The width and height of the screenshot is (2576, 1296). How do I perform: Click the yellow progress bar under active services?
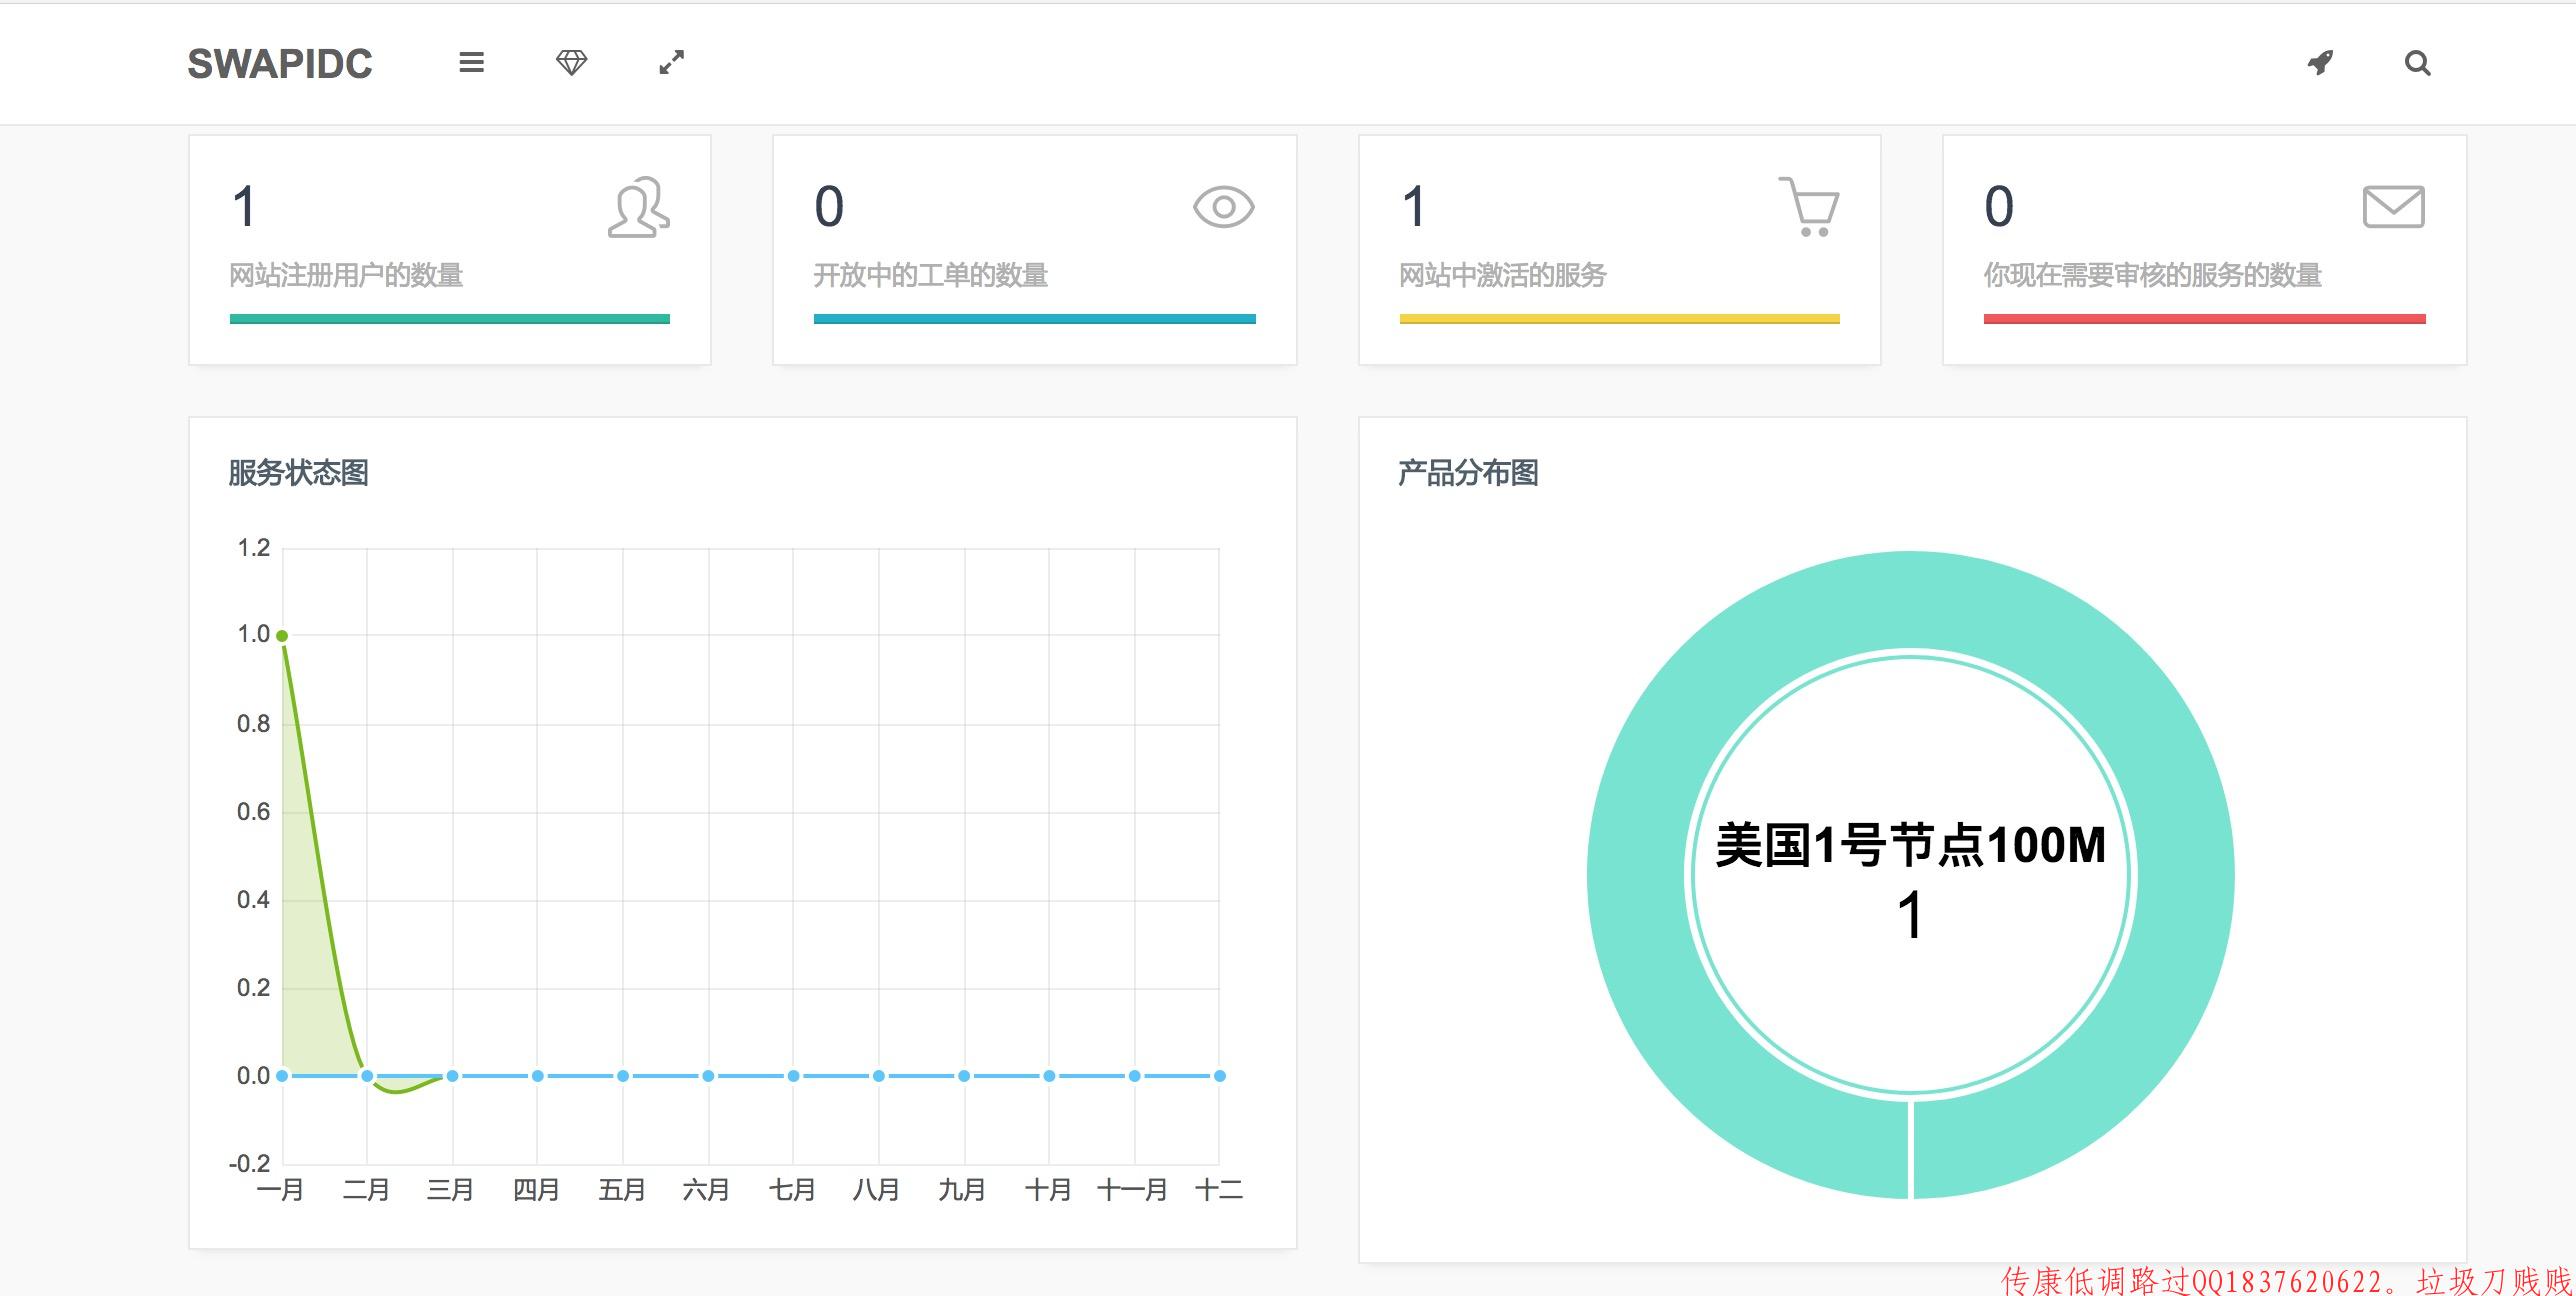tap(1620, 319)
